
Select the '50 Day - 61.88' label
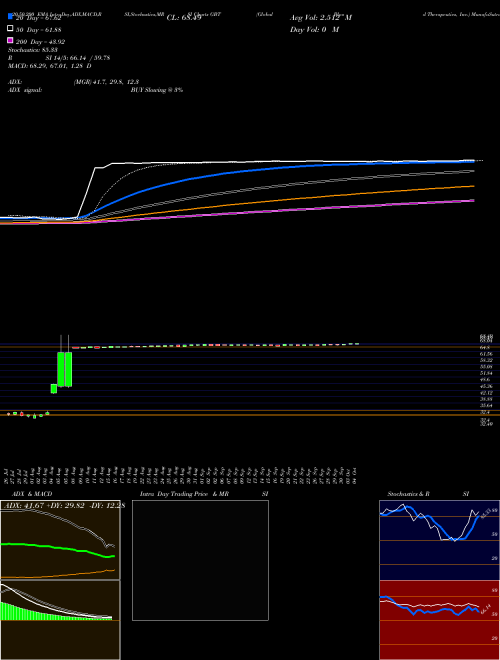pyautogui.click(x=39, y=29)
